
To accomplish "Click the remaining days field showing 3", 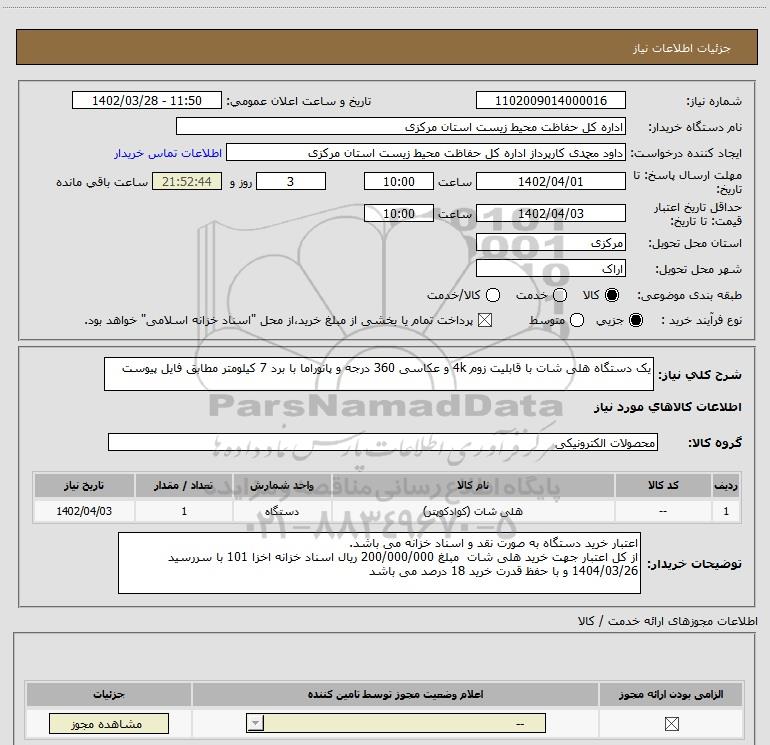I will [x=291, y=181].
